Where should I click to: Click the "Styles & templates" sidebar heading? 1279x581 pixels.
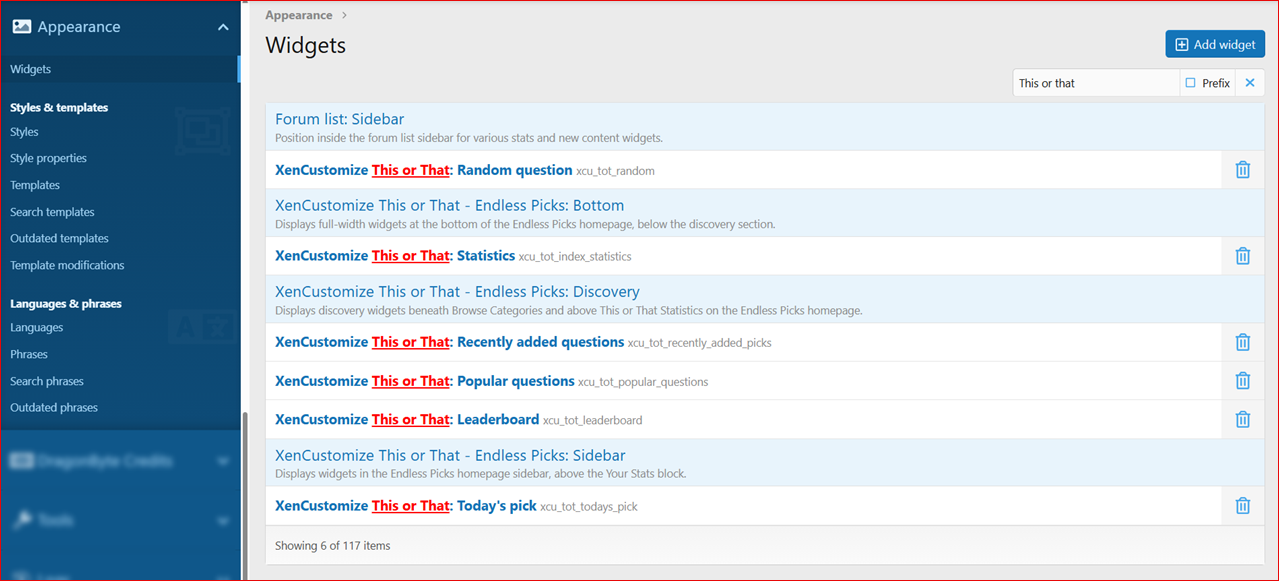[x=59, y=107]
